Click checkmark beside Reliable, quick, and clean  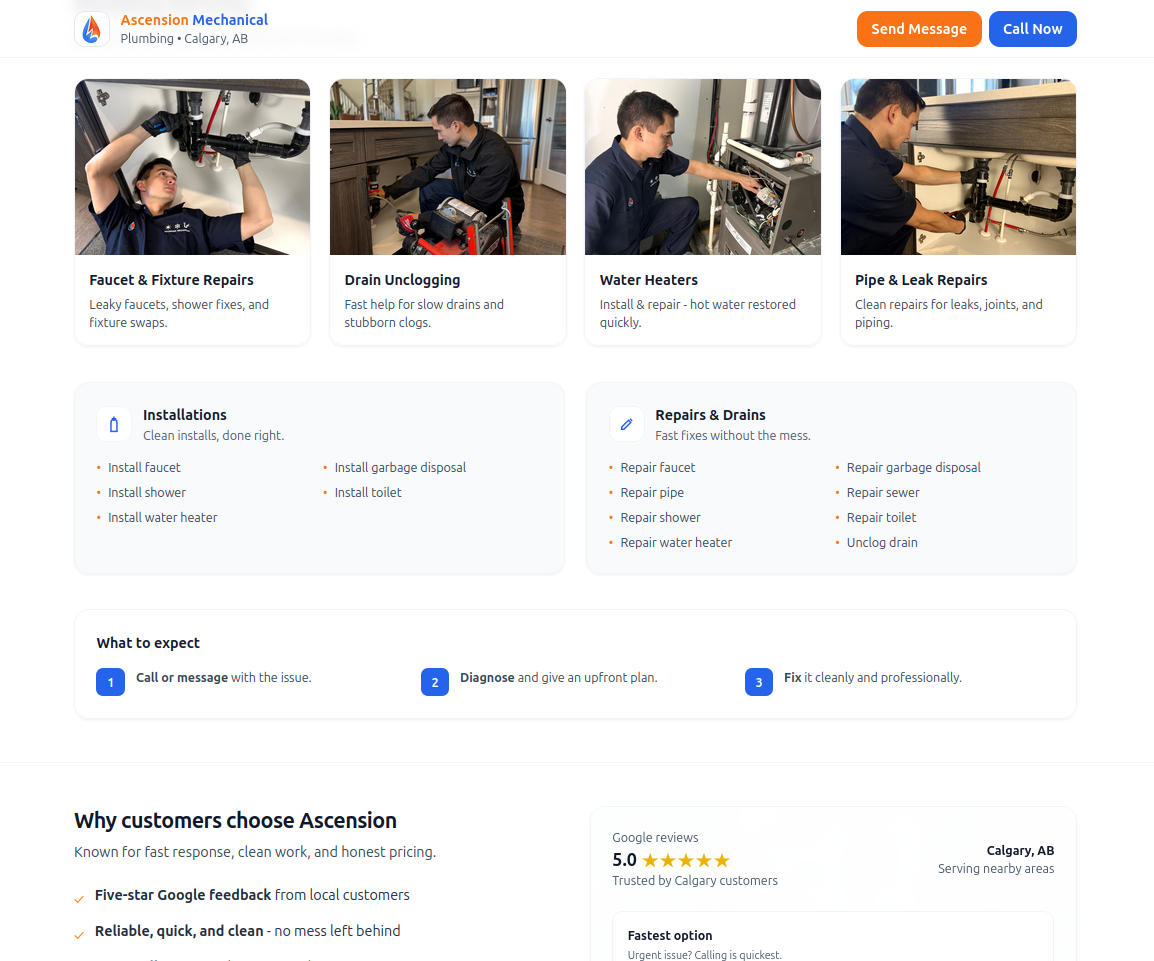79,935
